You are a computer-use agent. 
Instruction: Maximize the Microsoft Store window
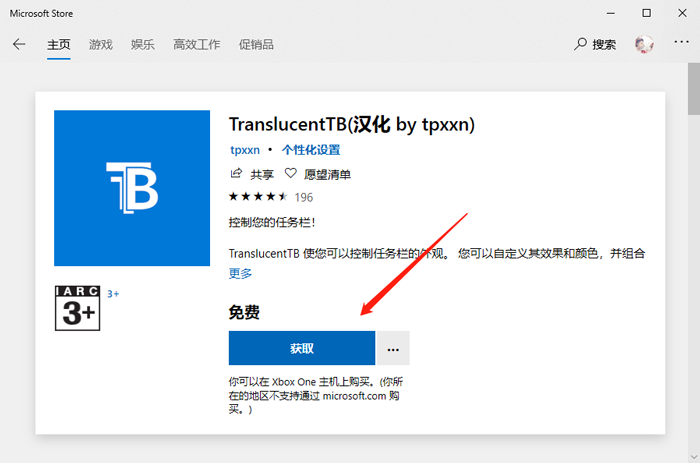point(646,13)
